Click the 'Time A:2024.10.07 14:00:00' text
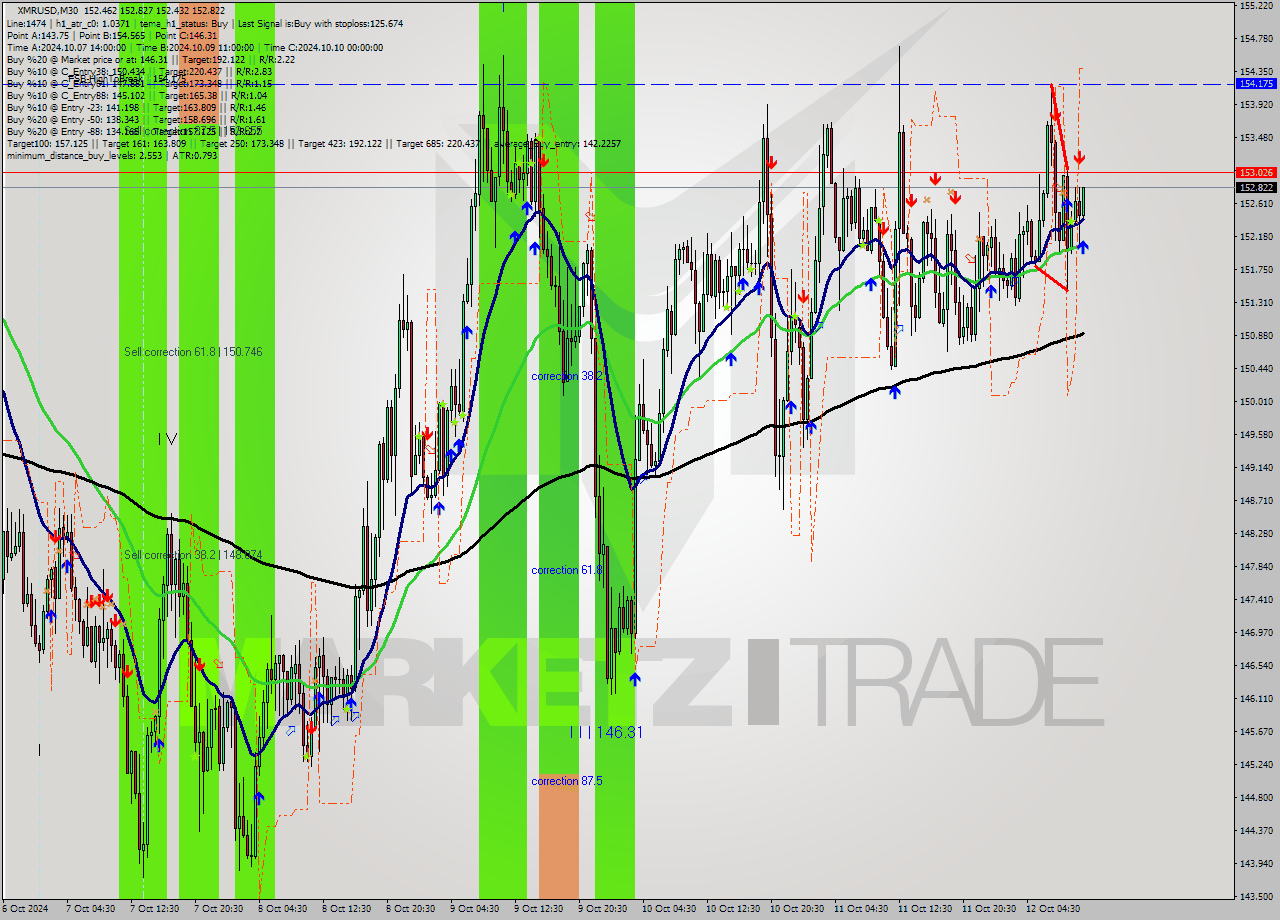This screenshot has height=920, width=1280. click(x=66, y=47)
